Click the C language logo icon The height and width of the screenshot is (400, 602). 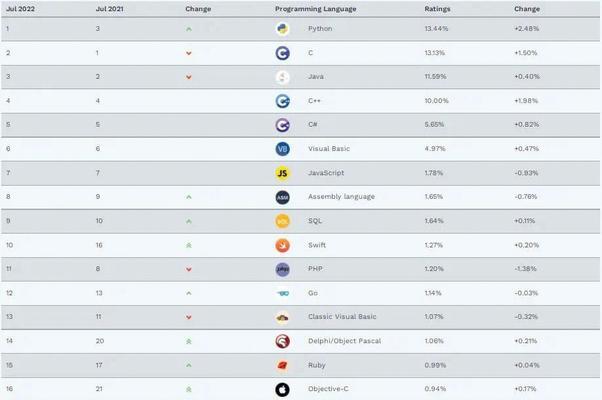282,52
